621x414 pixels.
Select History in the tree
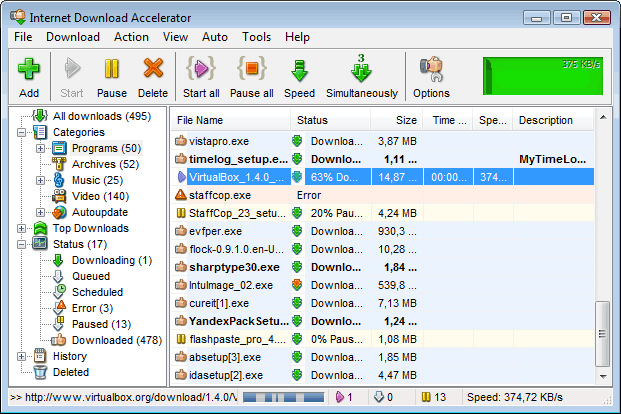pos(70,356)
